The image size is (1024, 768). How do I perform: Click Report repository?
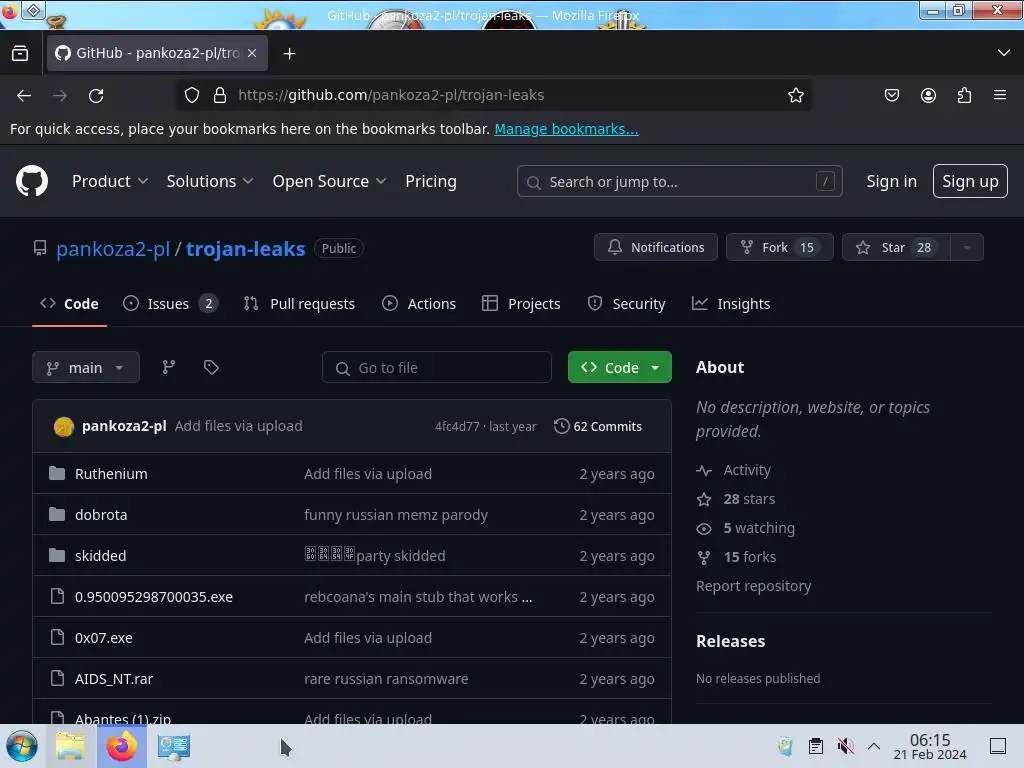[x=753, y=586]
